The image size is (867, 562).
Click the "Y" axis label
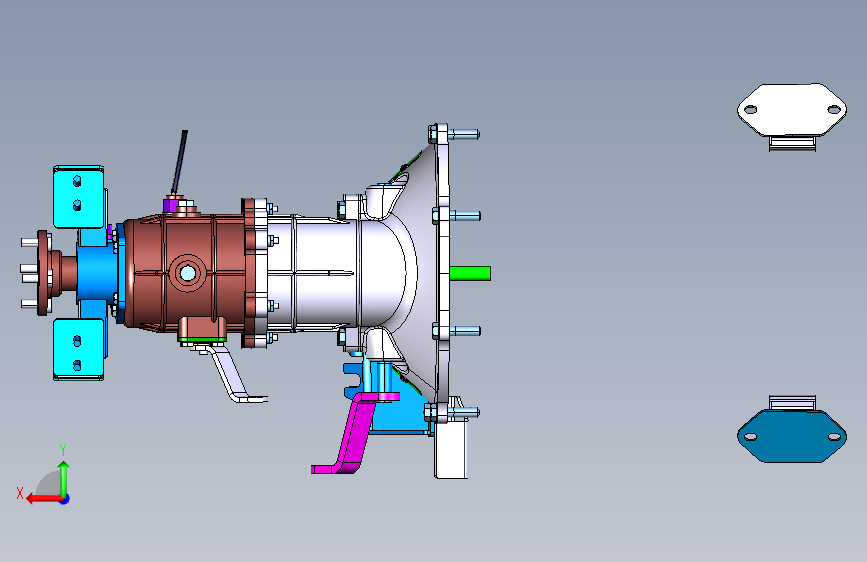(x=63, y=450)
